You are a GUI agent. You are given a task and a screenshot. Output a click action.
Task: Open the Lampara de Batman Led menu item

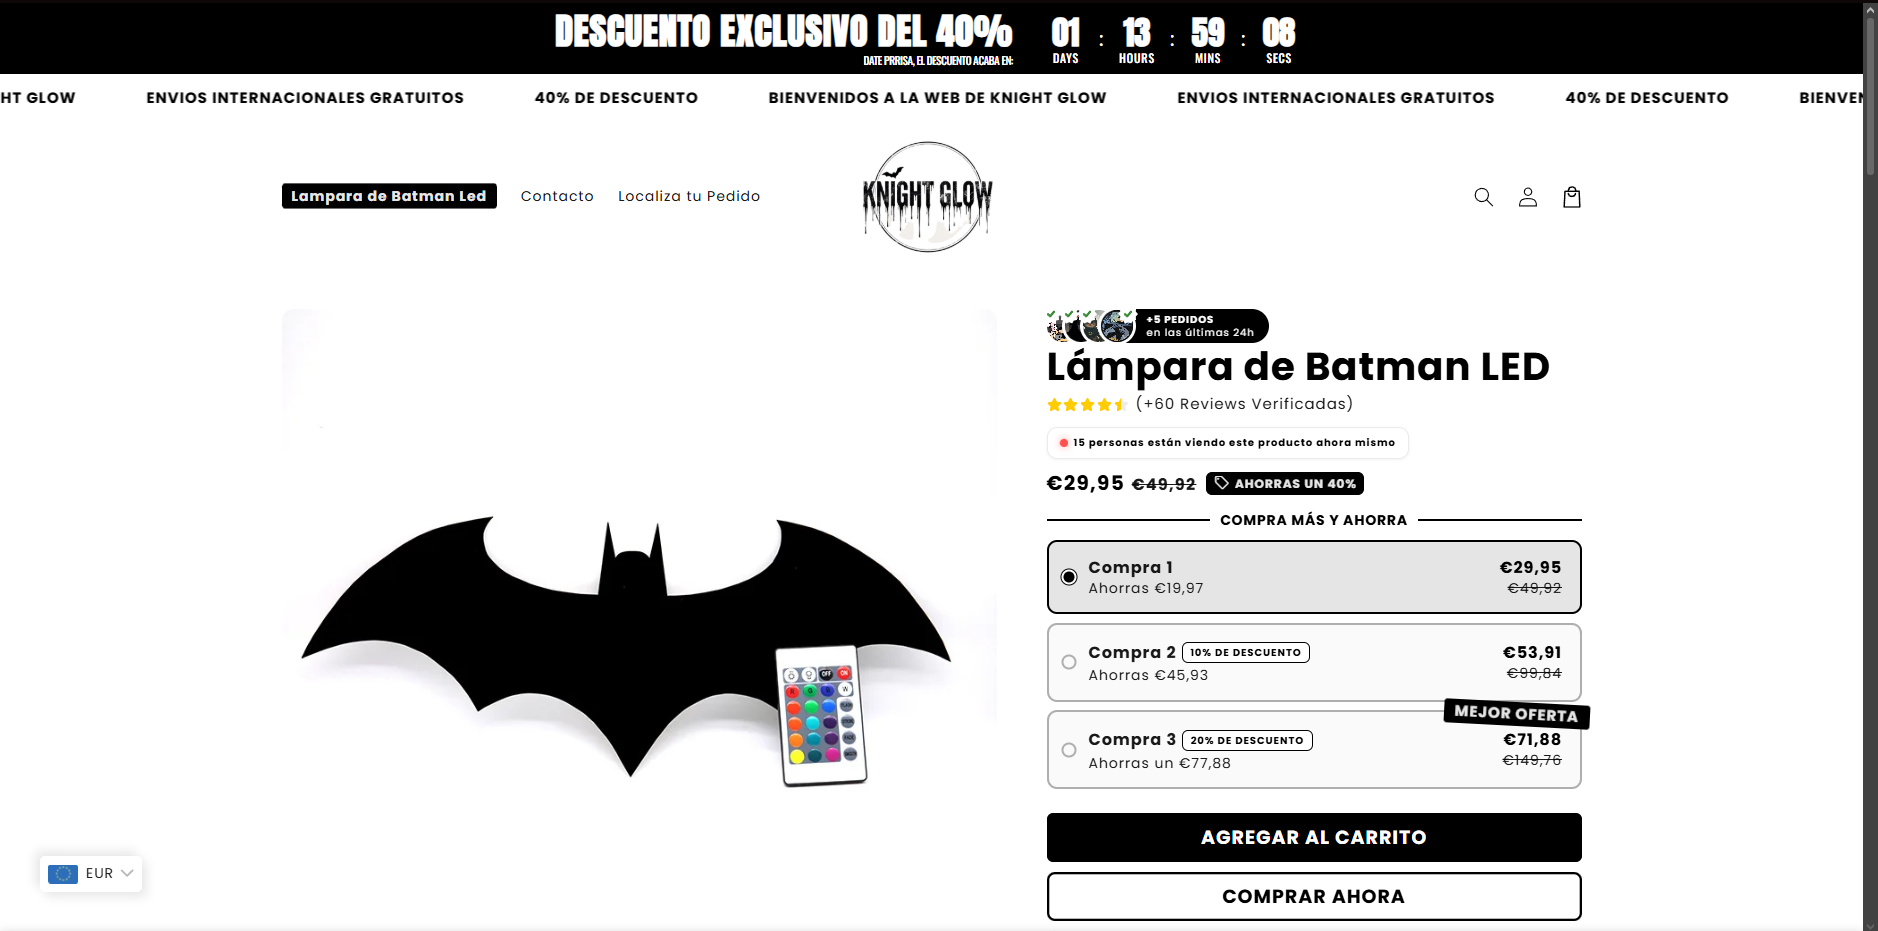(x=389, y=196)
